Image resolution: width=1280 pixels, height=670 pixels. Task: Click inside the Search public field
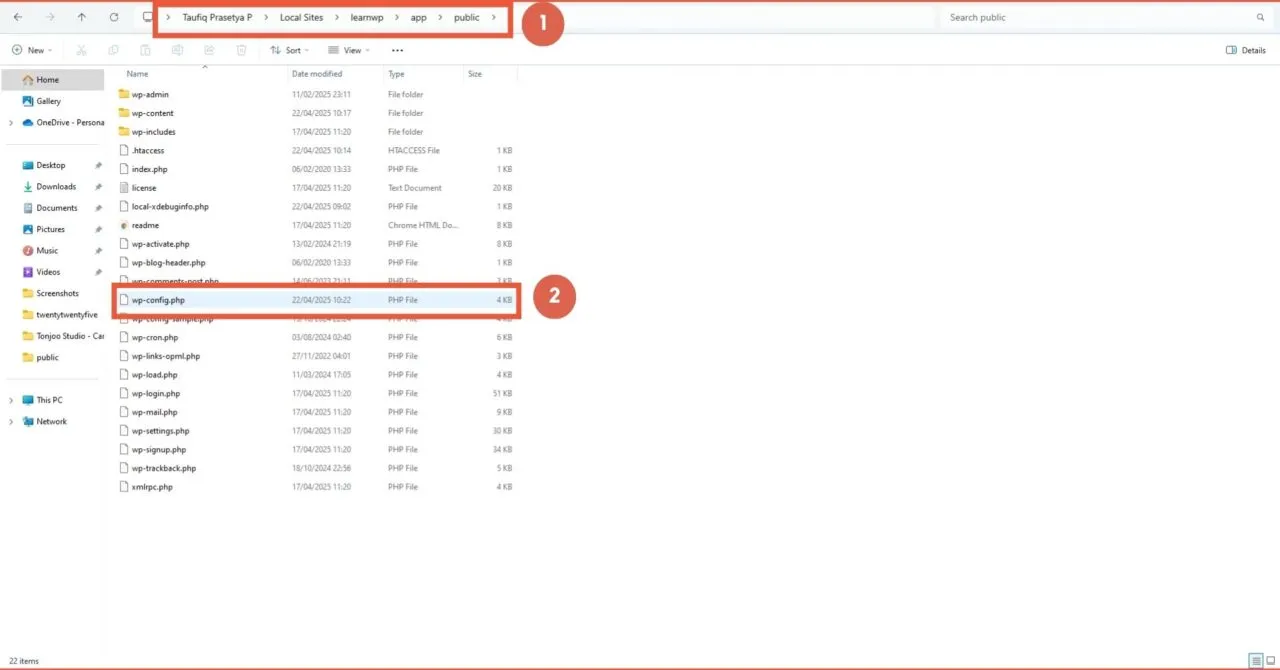(x=1090, y=17)
